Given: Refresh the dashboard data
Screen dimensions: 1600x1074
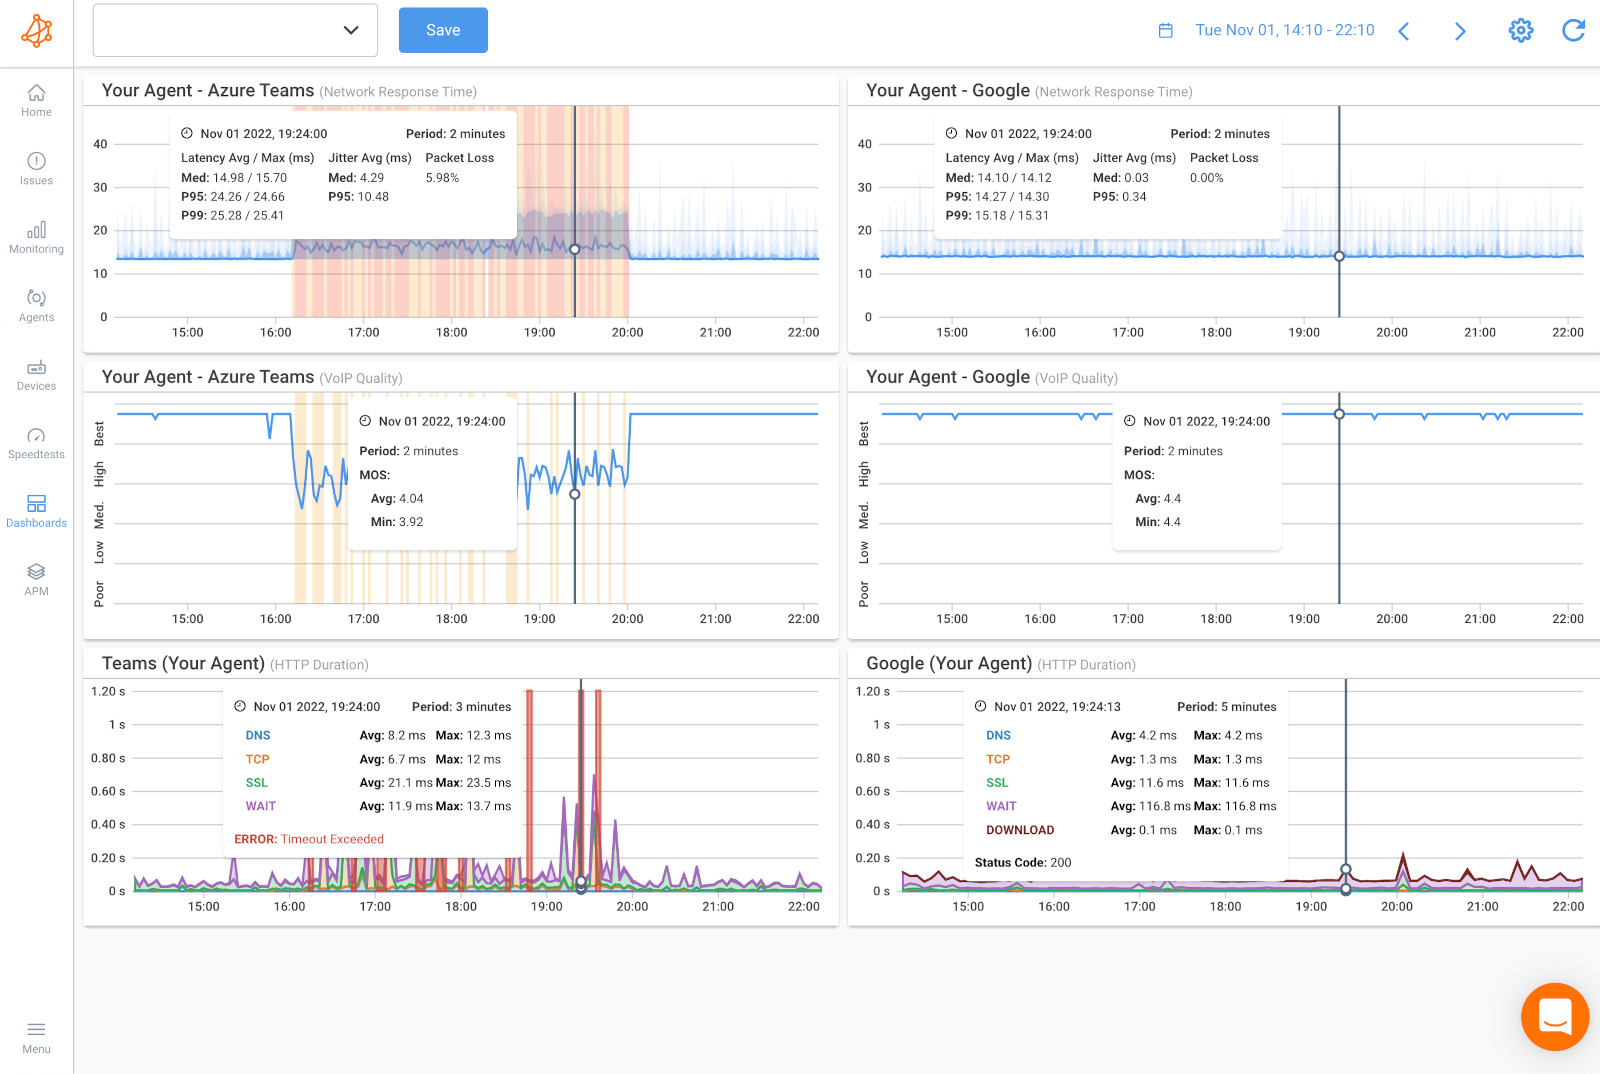Looking at the screenshot, I should (1572, 30).
